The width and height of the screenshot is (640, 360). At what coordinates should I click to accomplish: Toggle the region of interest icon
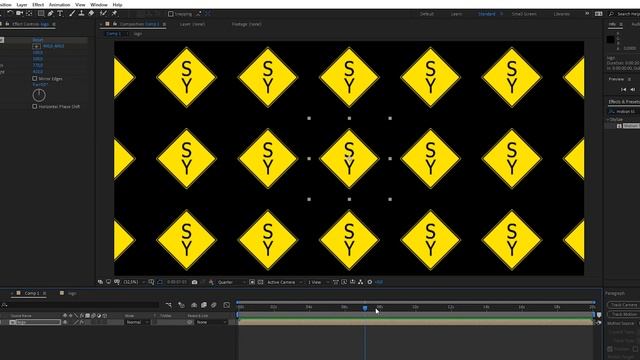(x=252, y=282)
